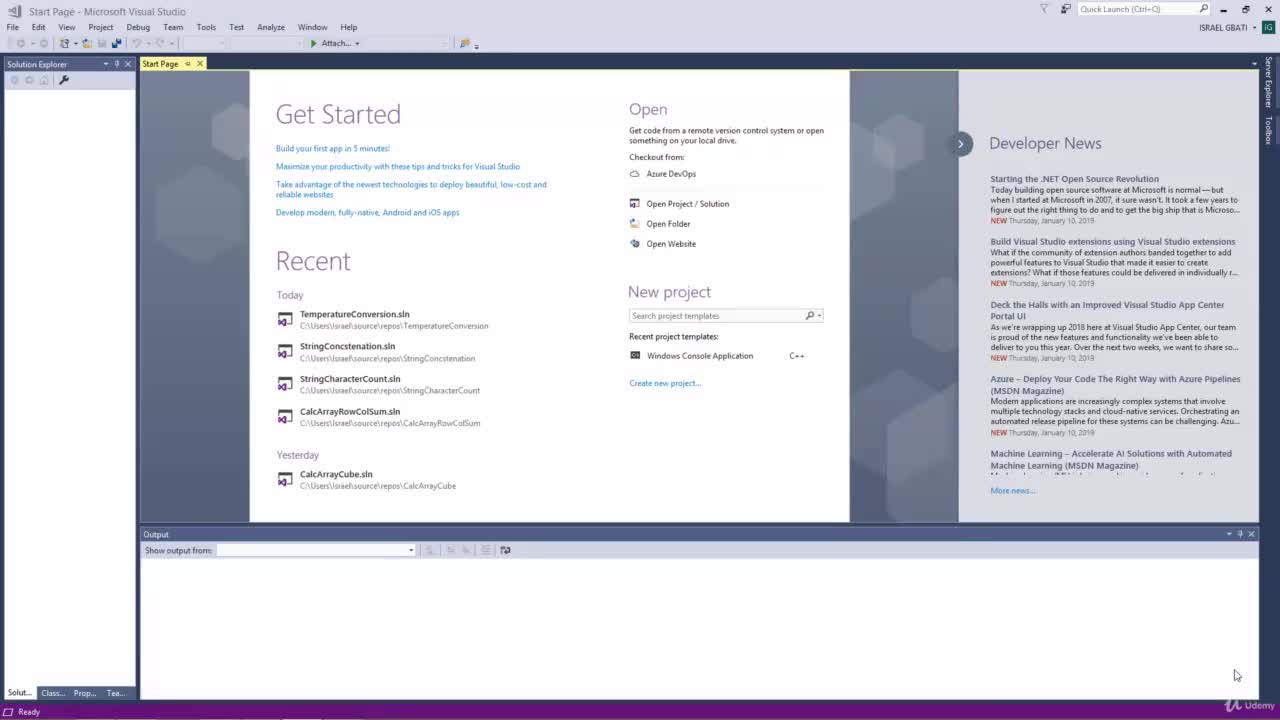Click the search magnifier in project templates box
1280x720 pixels.
[x=810, y=316]
